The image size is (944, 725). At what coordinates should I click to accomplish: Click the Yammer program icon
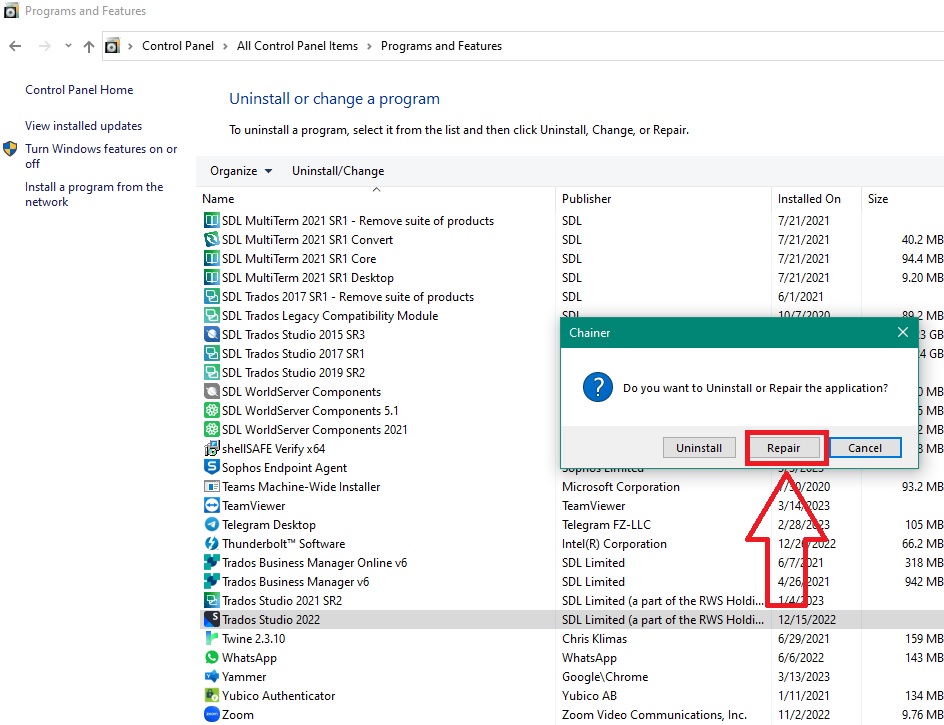coord(211,676)
